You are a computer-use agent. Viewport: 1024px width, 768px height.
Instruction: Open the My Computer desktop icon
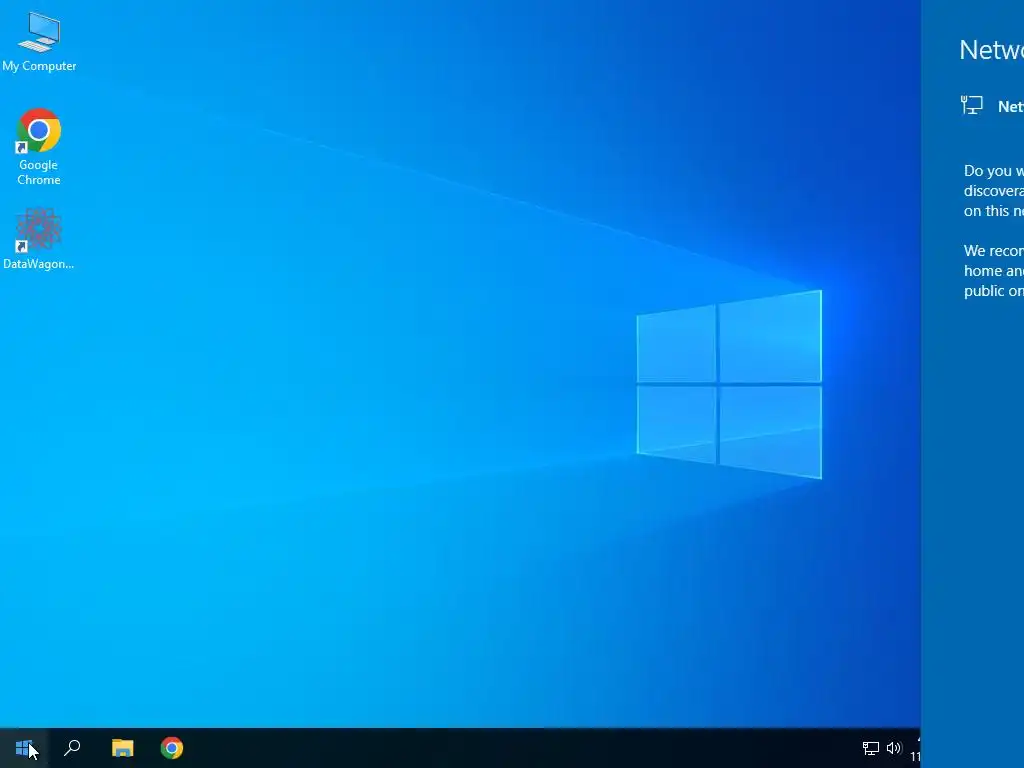point(39,42)
